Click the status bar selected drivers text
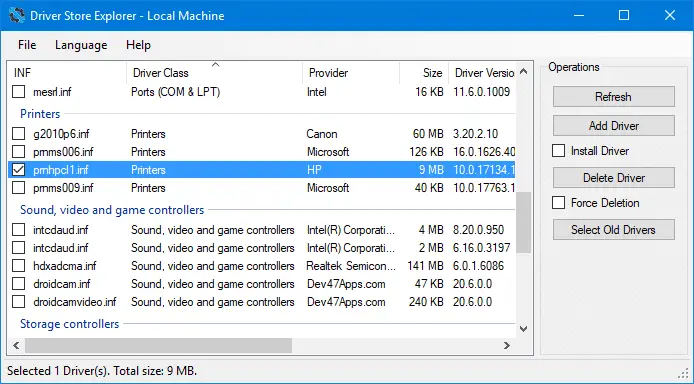Image resolution: width=694 pixels, height=384 pixels. pyautogui.click(x=102, y=371)
